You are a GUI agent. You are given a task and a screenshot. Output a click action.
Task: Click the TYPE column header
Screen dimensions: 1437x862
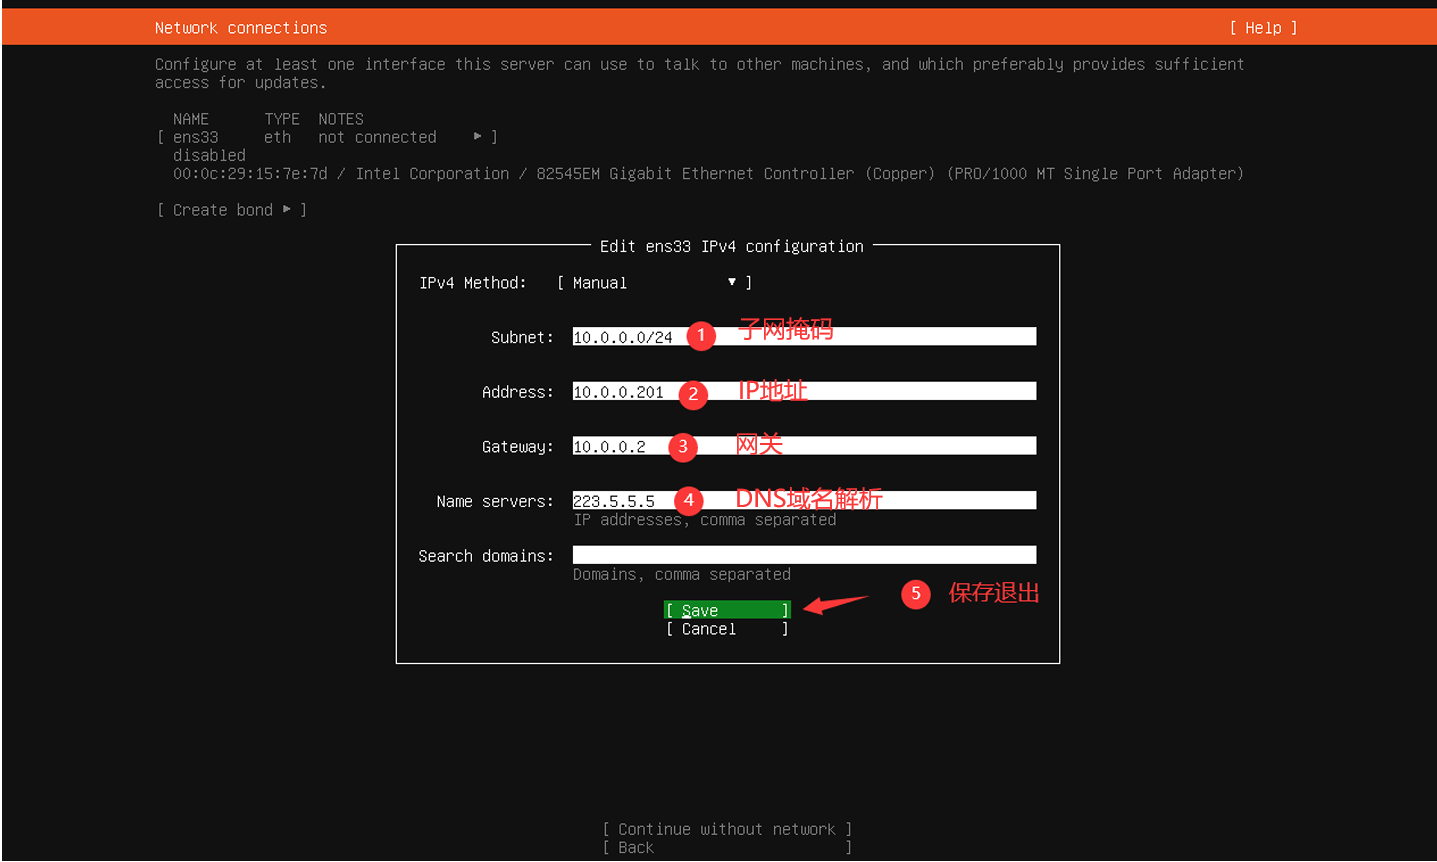[282, 119]
